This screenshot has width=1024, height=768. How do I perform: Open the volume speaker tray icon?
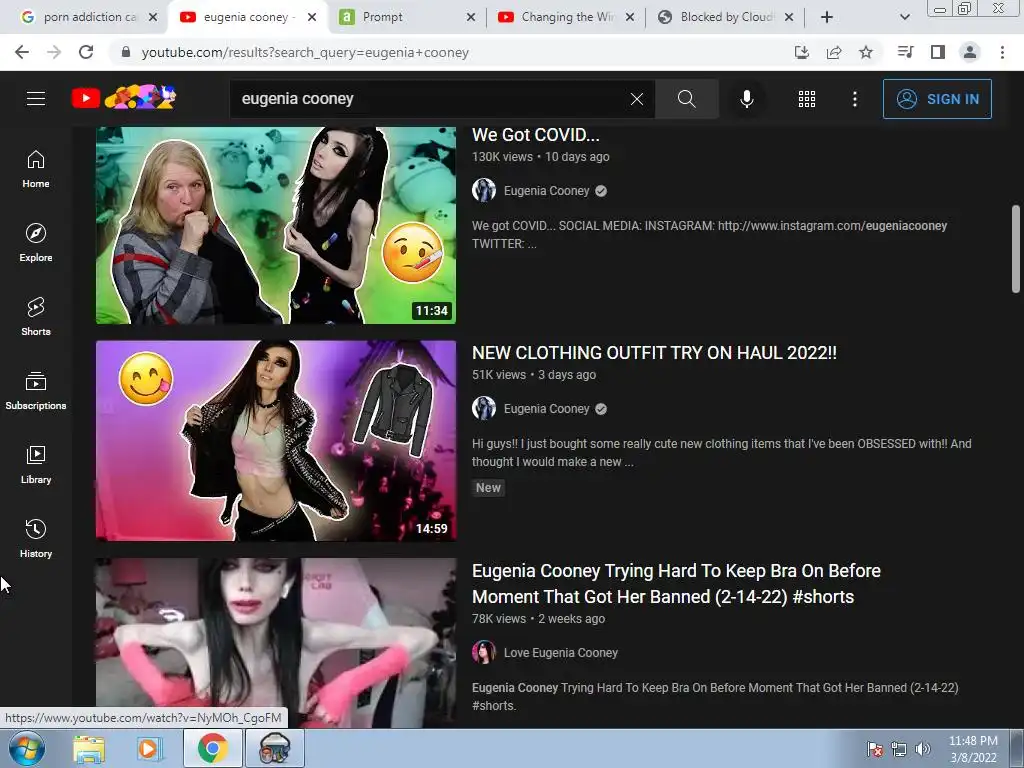(922, 749)
